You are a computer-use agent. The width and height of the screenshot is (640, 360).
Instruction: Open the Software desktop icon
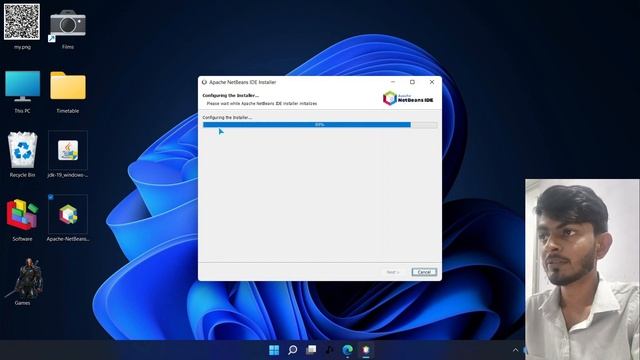point(22,214)
